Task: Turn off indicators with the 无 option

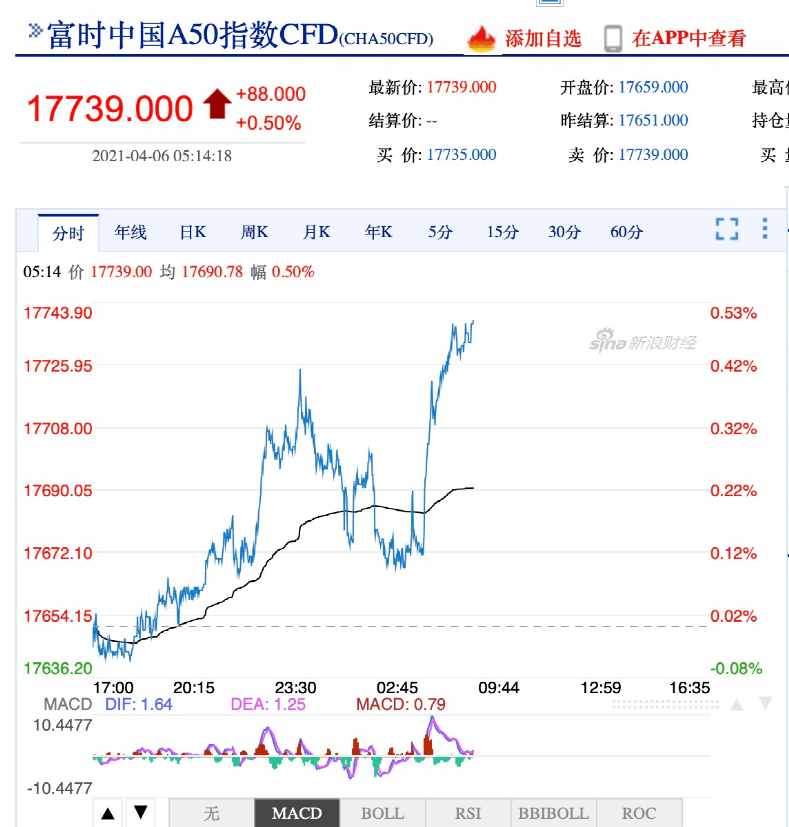Action: tap(211, 813)
